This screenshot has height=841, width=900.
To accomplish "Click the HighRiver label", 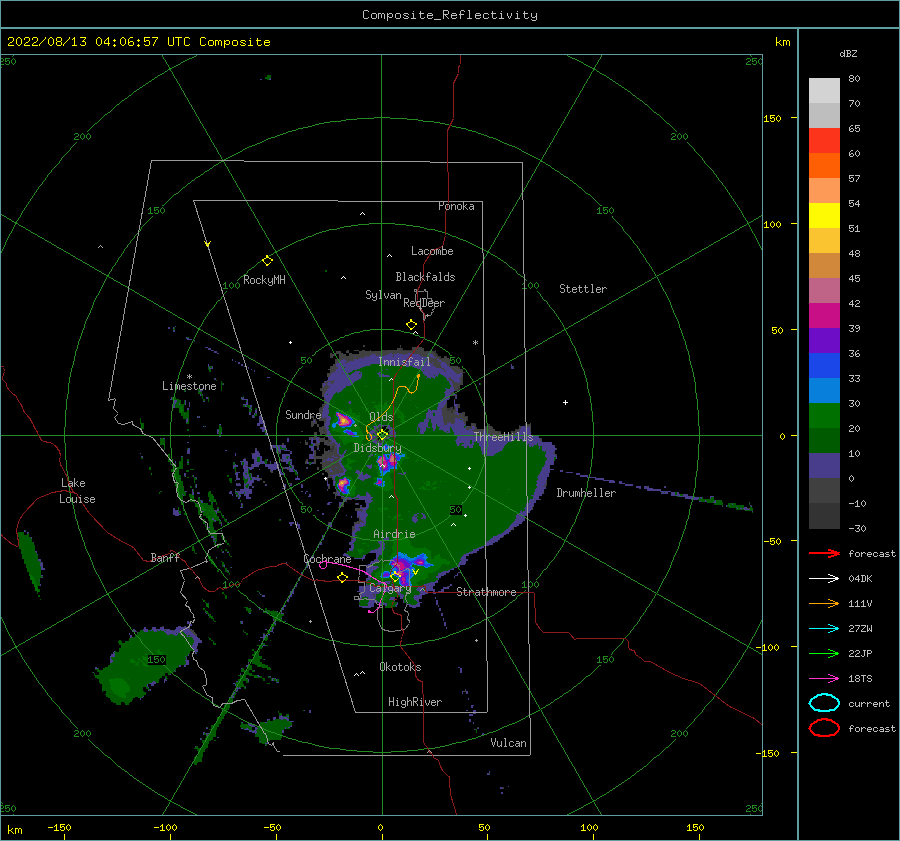I will [x=415, y=702].
